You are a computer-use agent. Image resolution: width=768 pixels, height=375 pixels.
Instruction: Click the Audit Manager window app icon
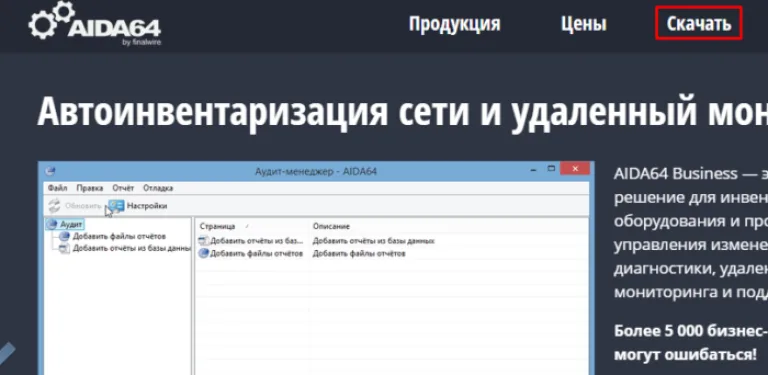(50, 171)
